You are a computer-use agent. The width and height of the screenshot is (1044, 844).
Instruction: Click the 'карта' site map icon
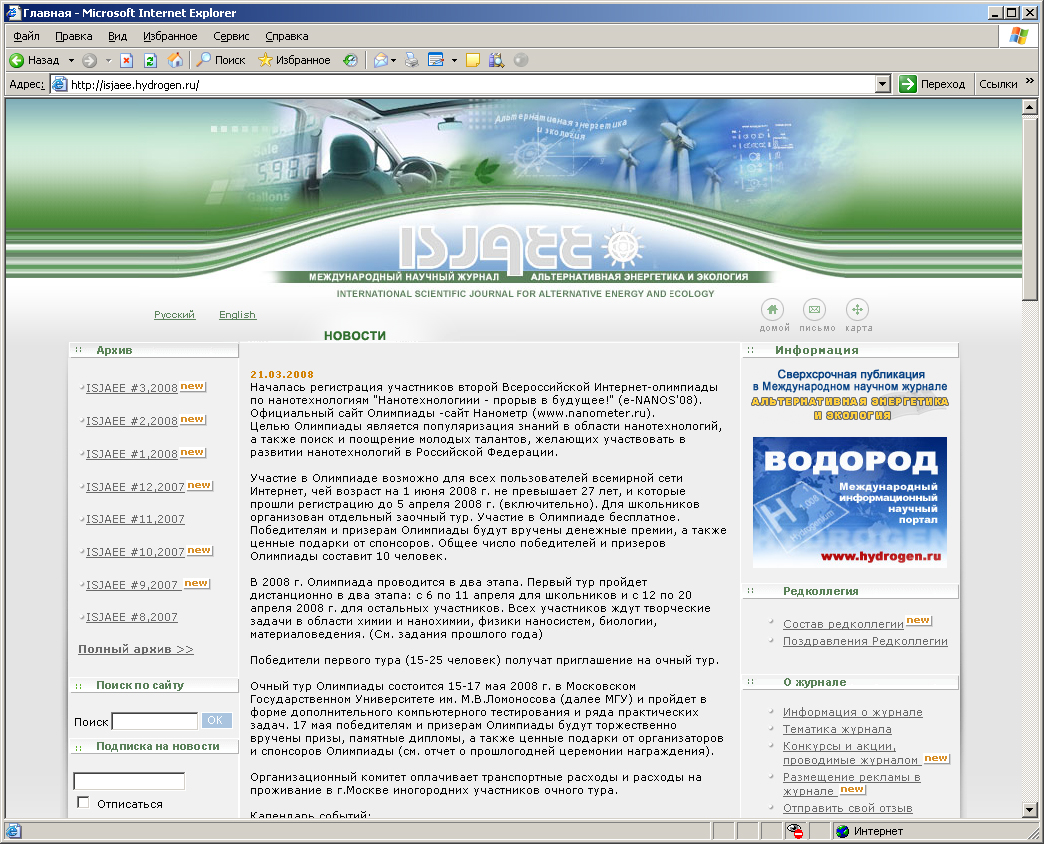858,309
